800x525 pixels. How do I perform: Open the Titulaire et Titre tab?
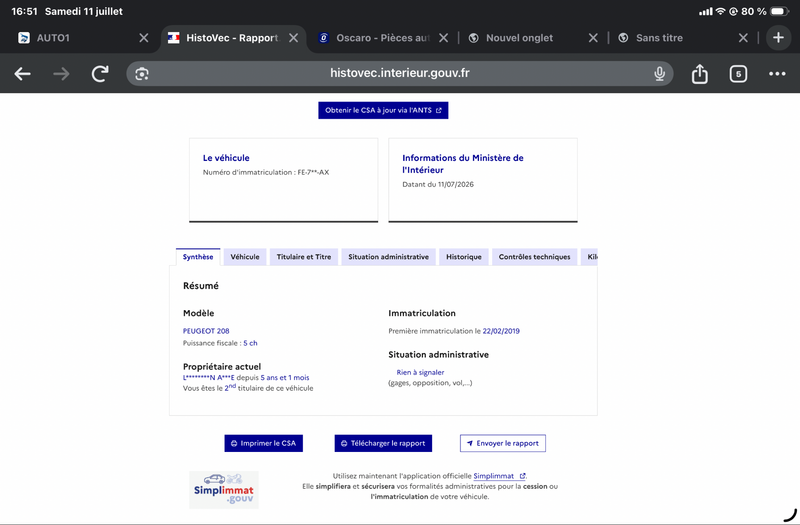click(x=304, y=257)
